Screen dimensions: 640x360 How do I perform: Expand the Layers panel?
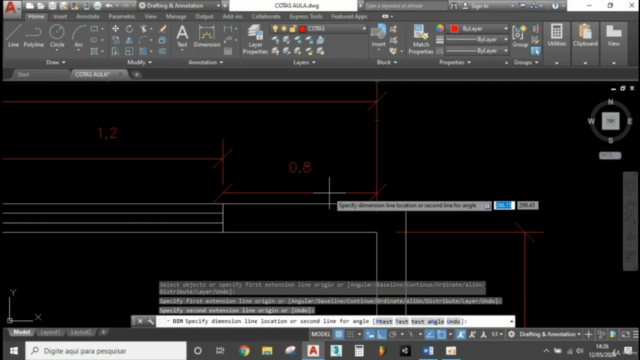click(x=304, y=62)
